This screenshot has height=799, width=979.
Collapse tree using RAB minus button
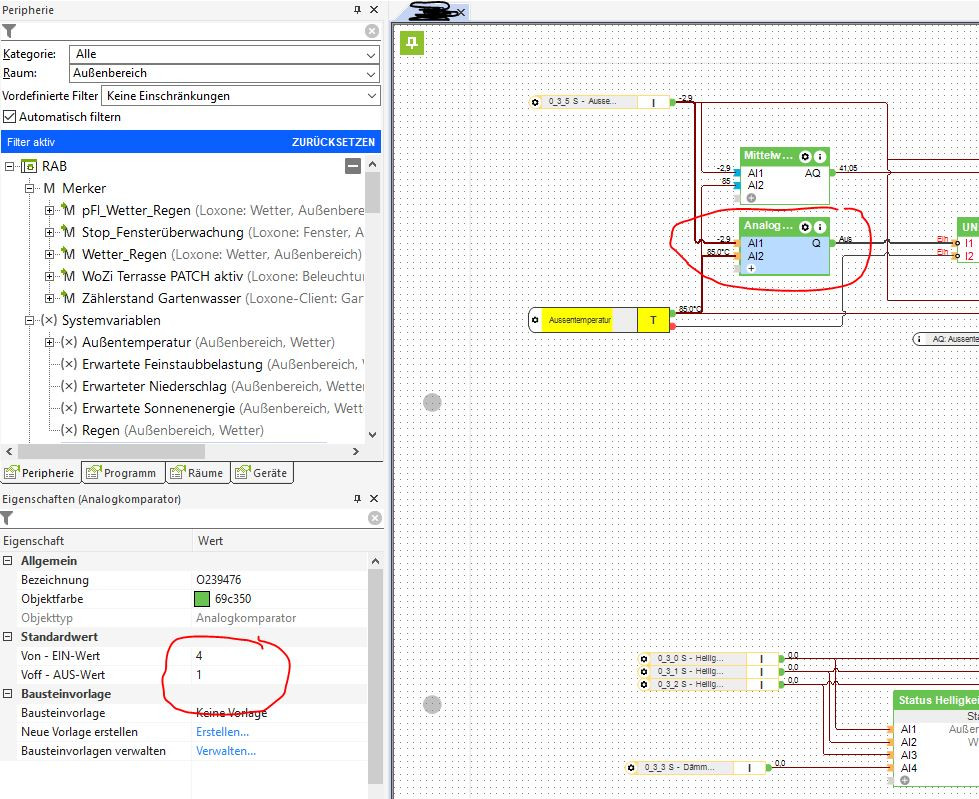tap(353, 166)
